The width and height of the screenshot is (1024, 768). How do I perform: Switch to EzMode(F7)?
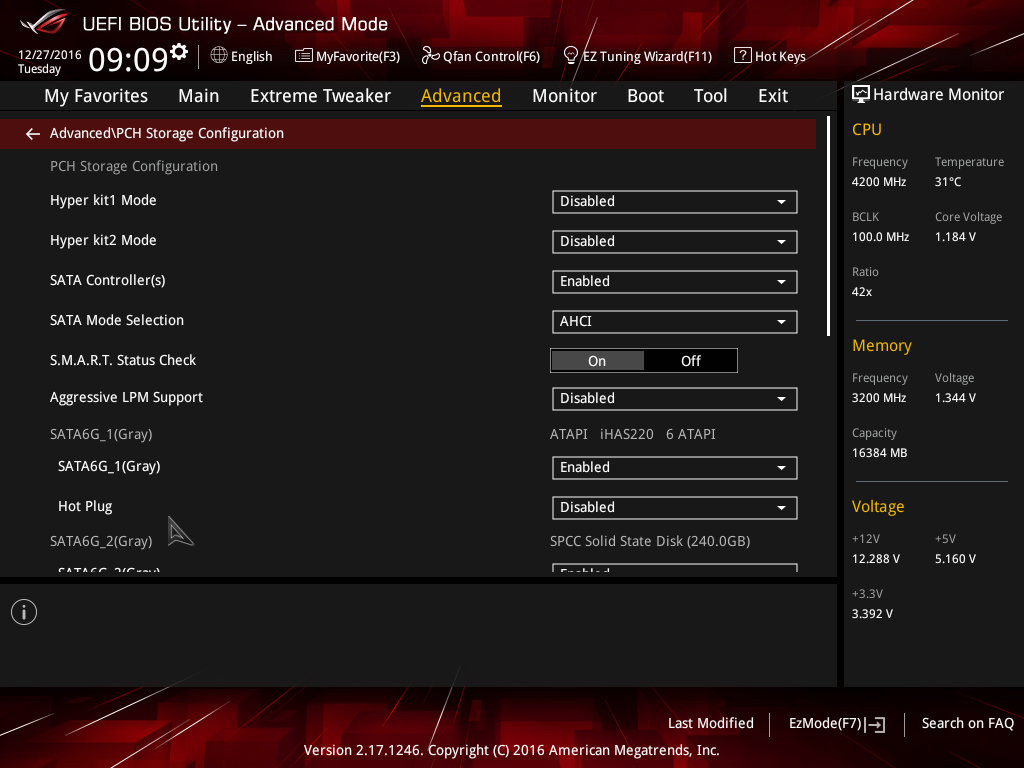tap(837, 724)
